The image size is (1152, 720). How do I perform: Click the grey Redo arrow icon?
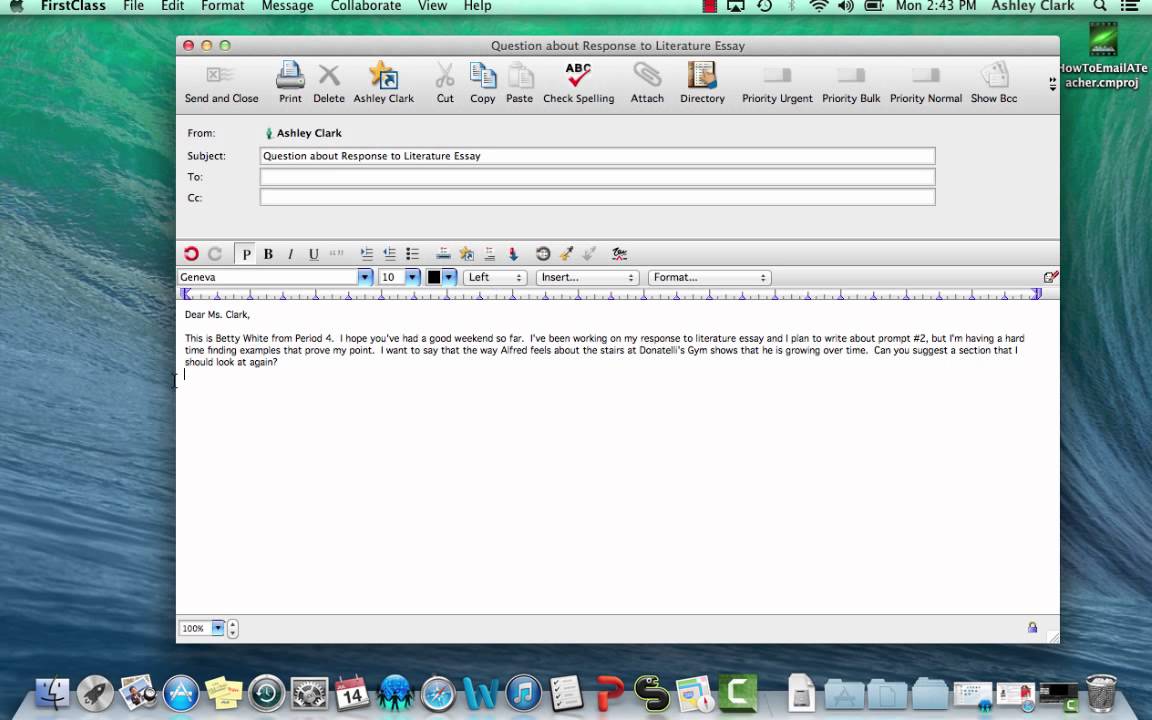point(215,253)
